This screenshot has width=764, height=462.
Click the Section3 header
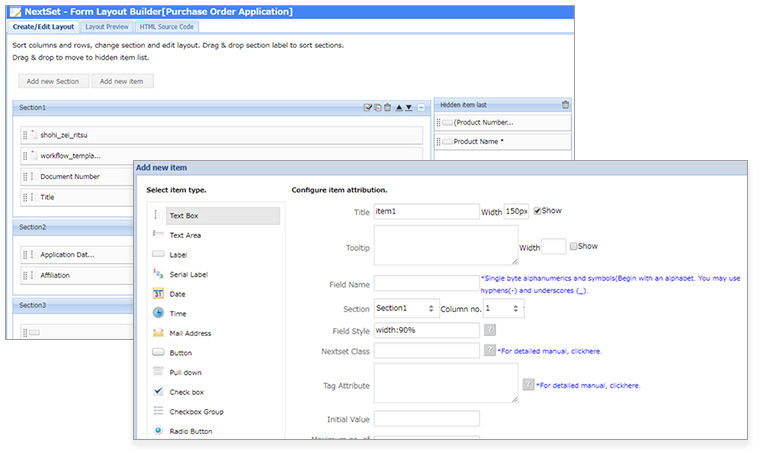coord(73,305)
